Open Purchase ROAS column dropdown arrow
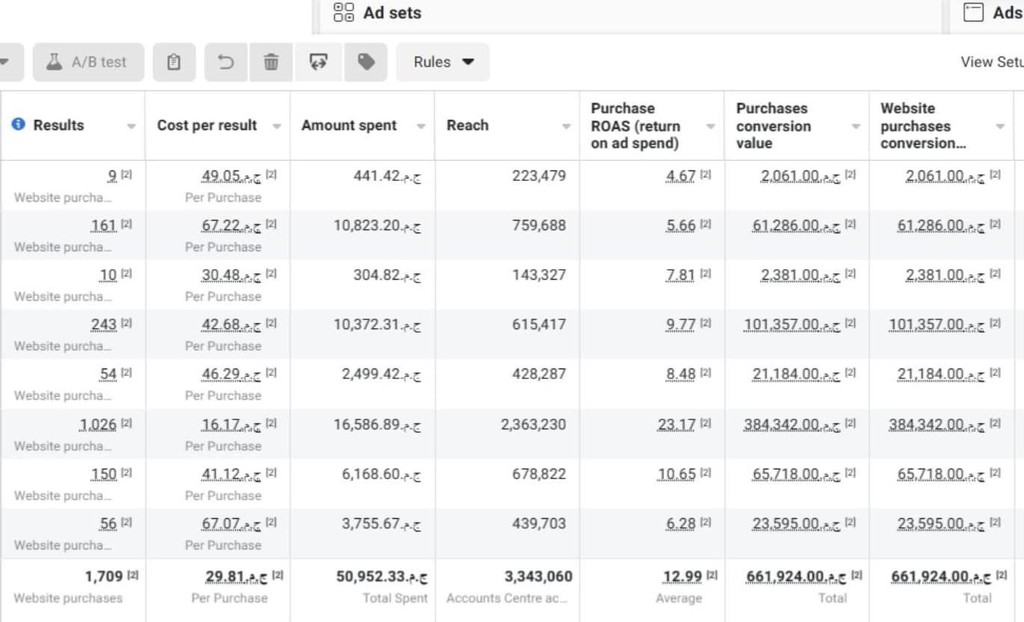The width and height of the screenshot is (1024, 622). click(711, 126)
